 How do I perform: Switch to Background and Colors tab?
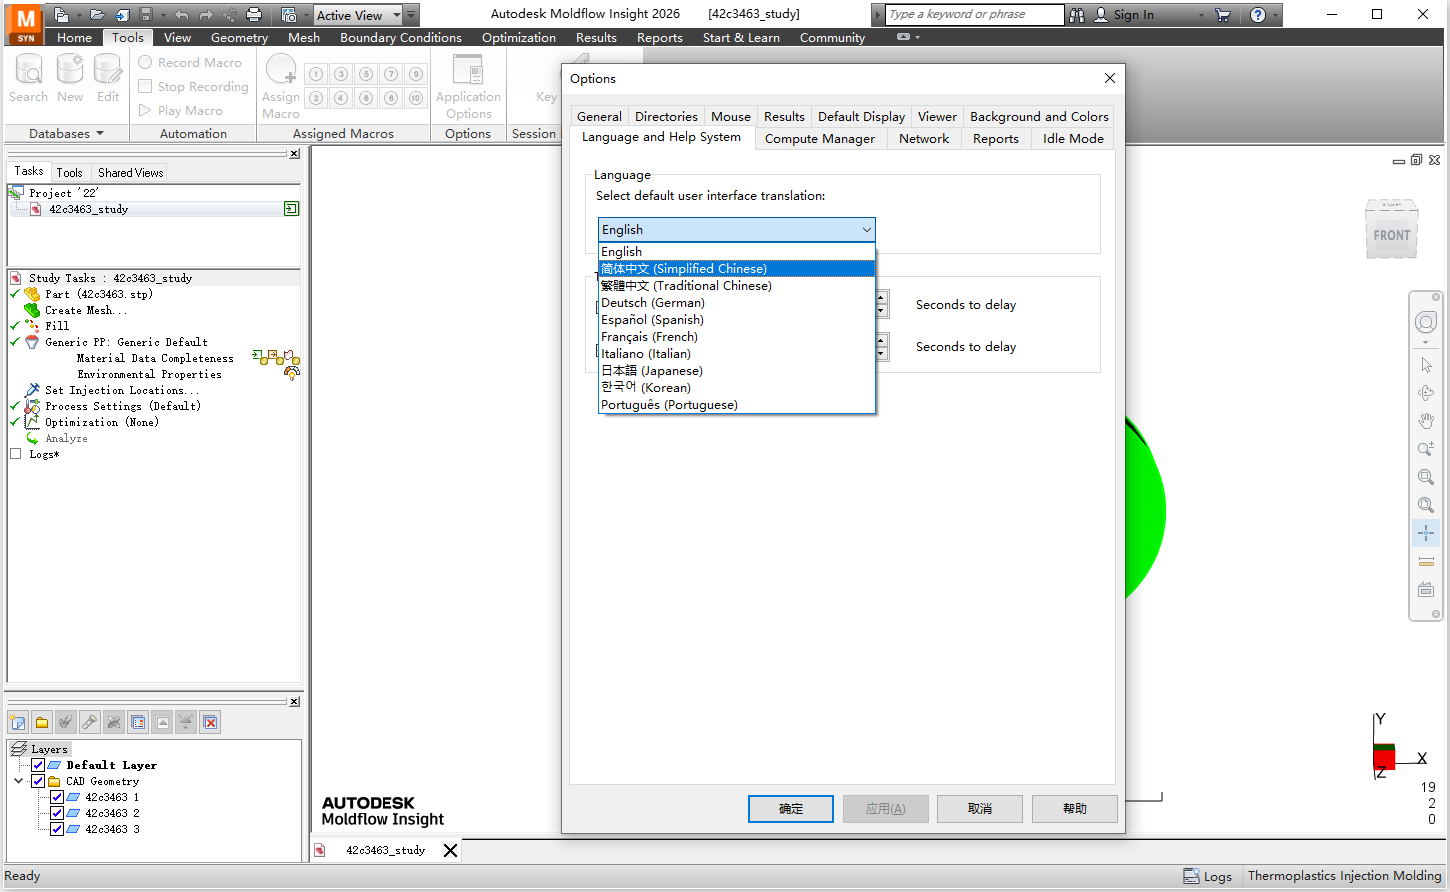tap(1039, 117)
